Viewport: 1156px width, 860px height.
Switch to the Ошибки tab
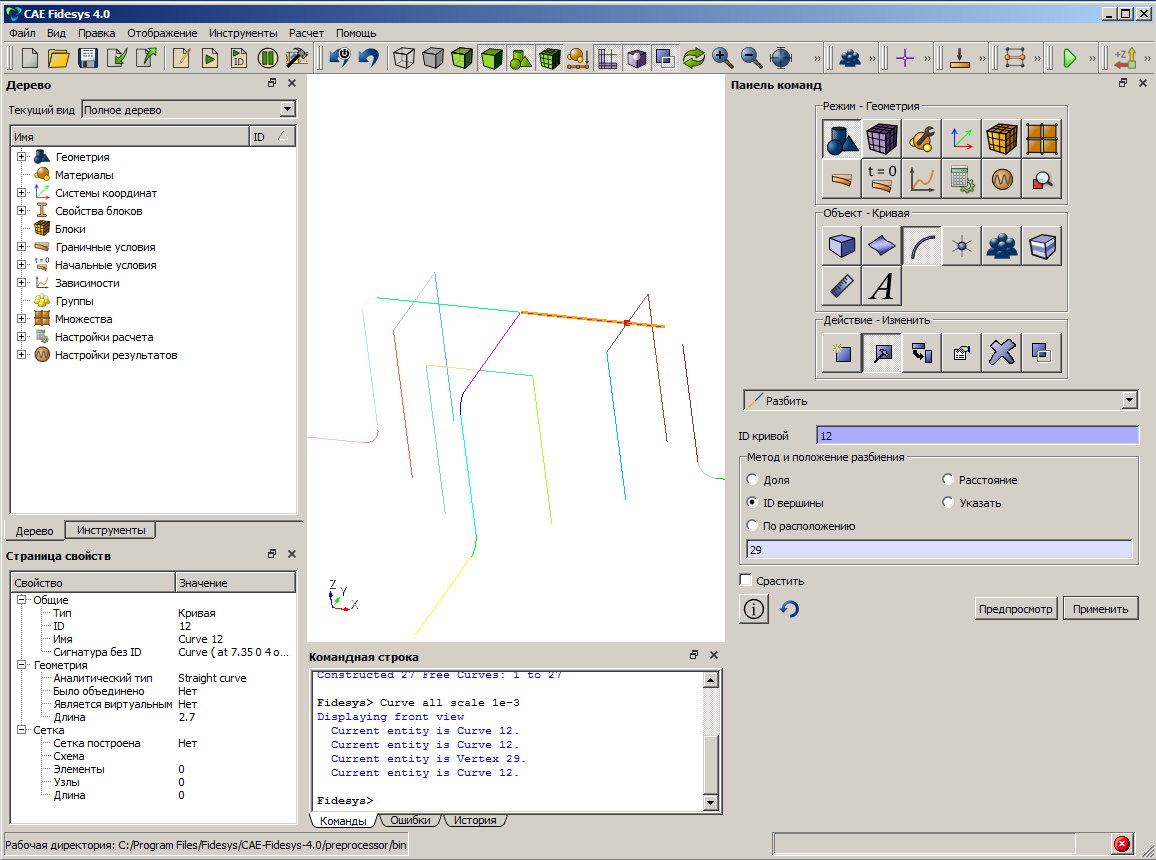click(x=410, y=820)
